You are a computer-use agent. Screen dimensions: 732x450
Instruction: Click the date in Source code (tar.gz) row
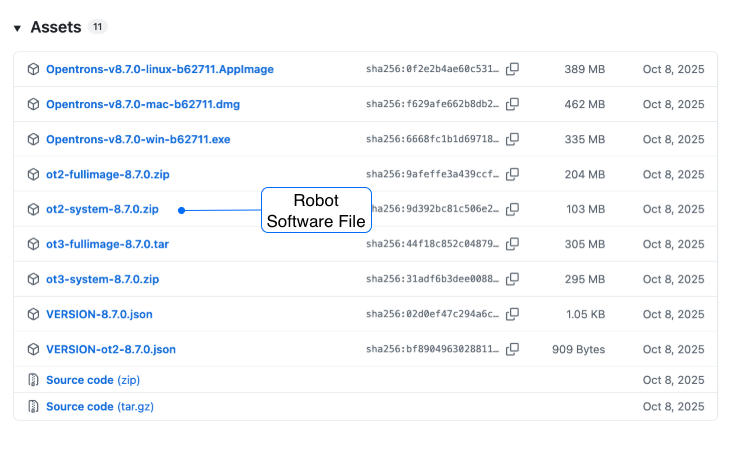[x=673, y=407]
